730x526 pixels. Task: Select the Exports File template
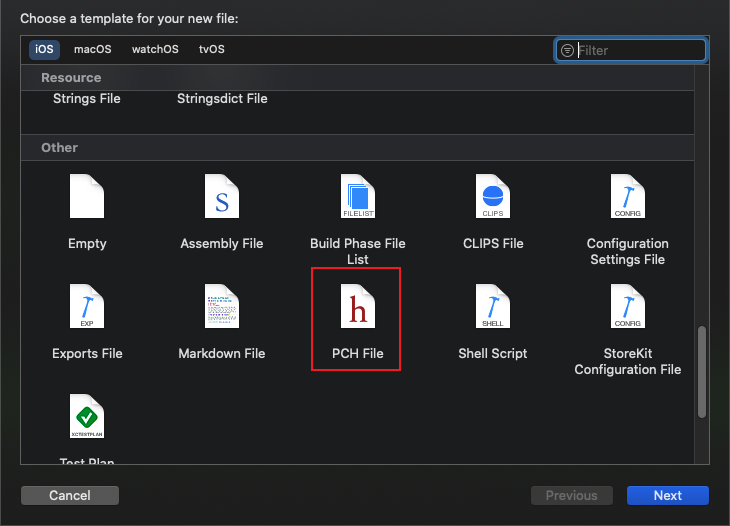click(87, 308)
